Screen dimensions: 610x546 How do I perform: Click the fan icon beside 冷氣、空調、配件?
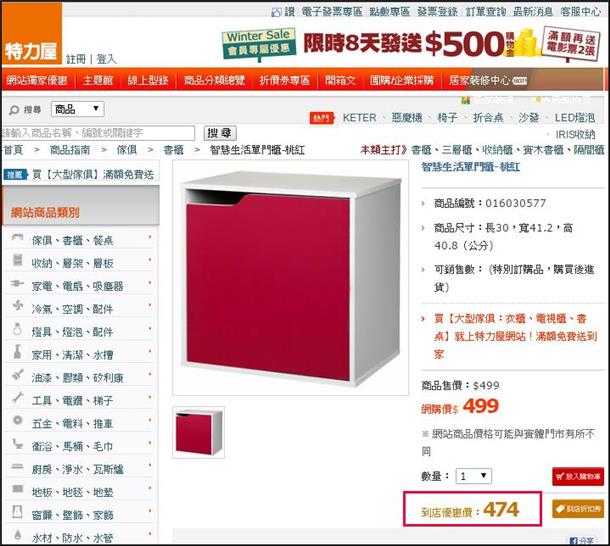pos(18,305)
